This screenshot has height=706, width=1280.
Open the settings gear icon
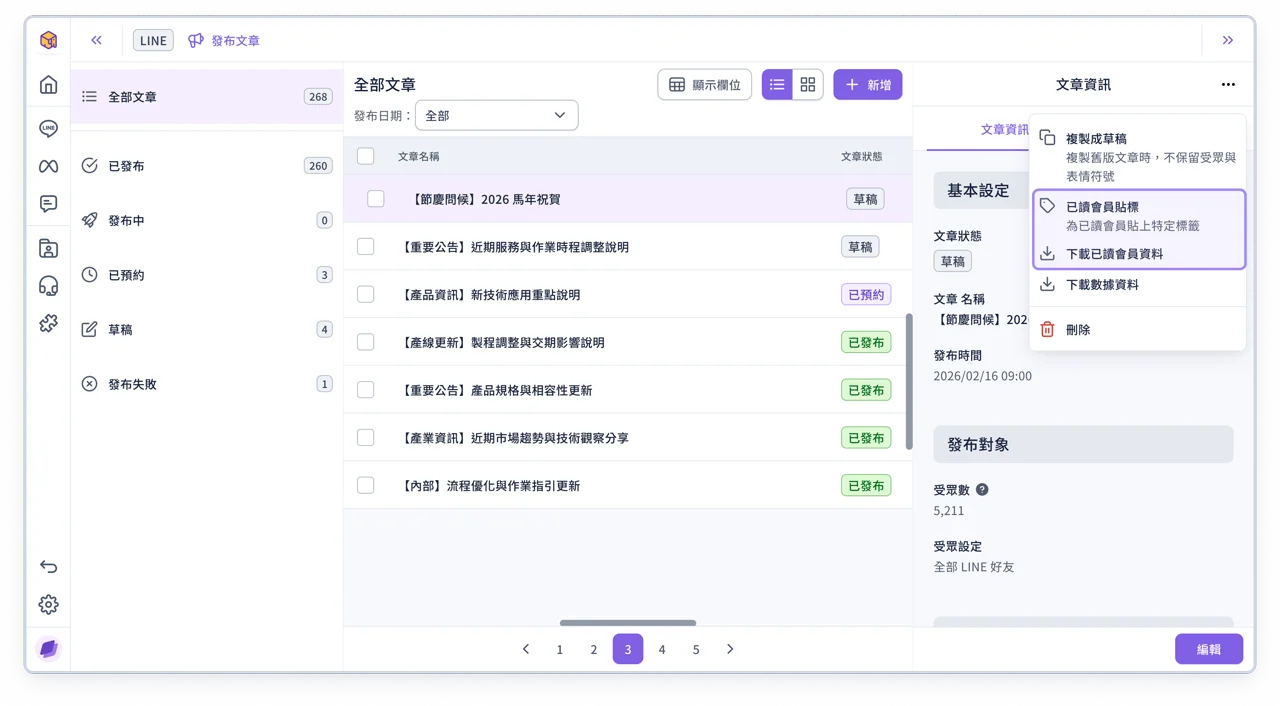48,605
